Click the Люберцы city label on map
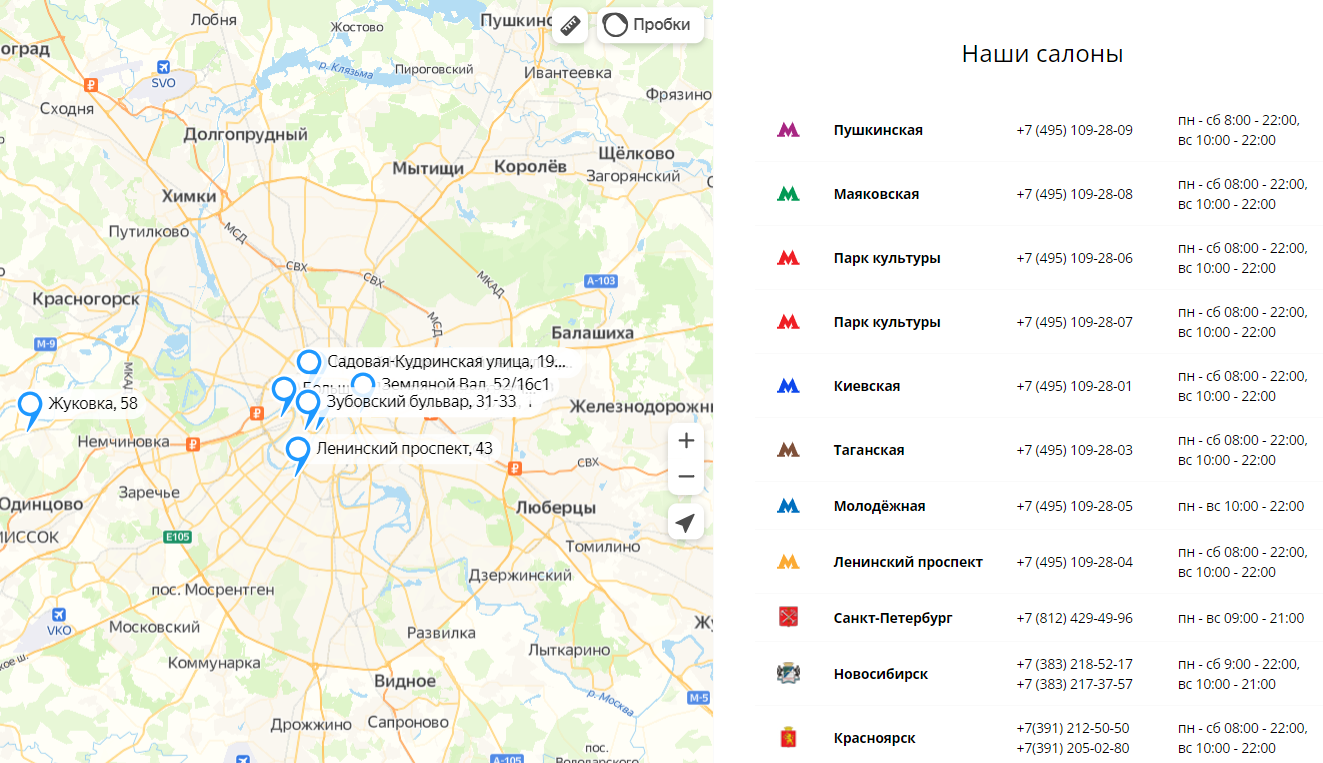1323x763 pixels. point(555,507)
